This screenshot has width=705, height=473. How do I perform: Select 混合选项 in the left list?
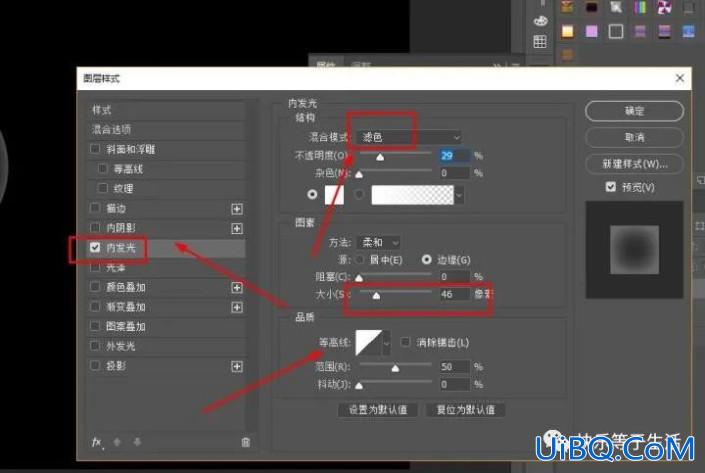coord(166,129)
